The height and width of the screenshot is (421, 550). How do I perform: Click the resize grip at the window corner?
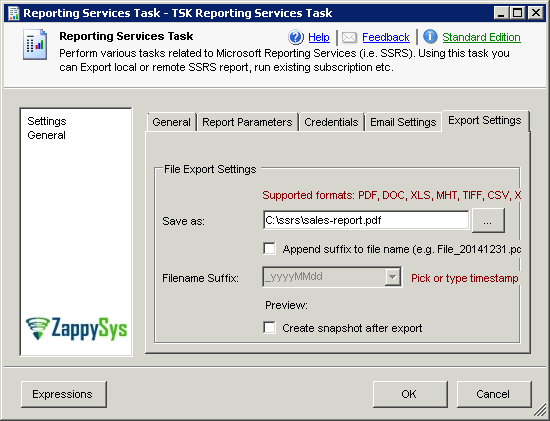pyautogui.click(x=541, y=411)
